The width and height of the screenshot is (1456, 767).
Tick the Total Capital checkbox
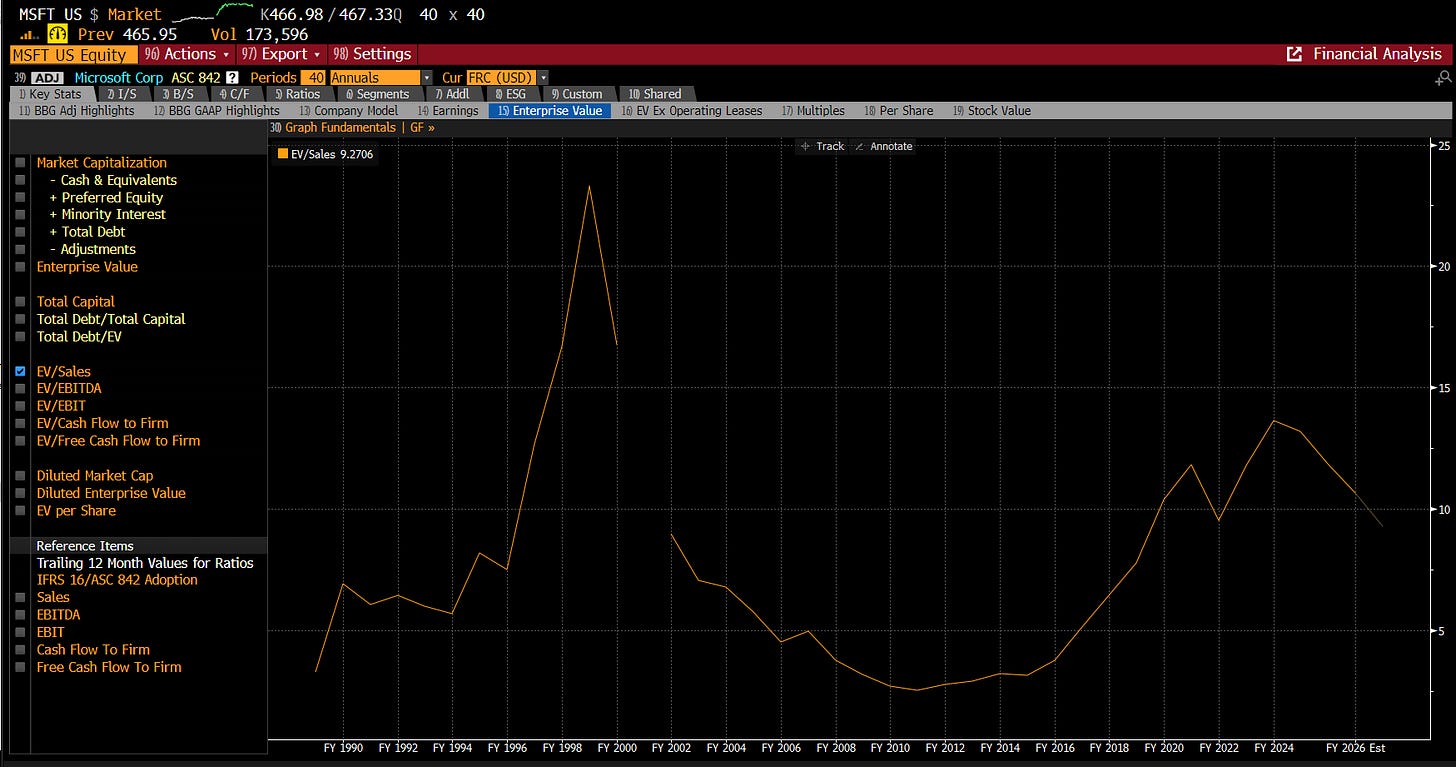pos(20,302)
